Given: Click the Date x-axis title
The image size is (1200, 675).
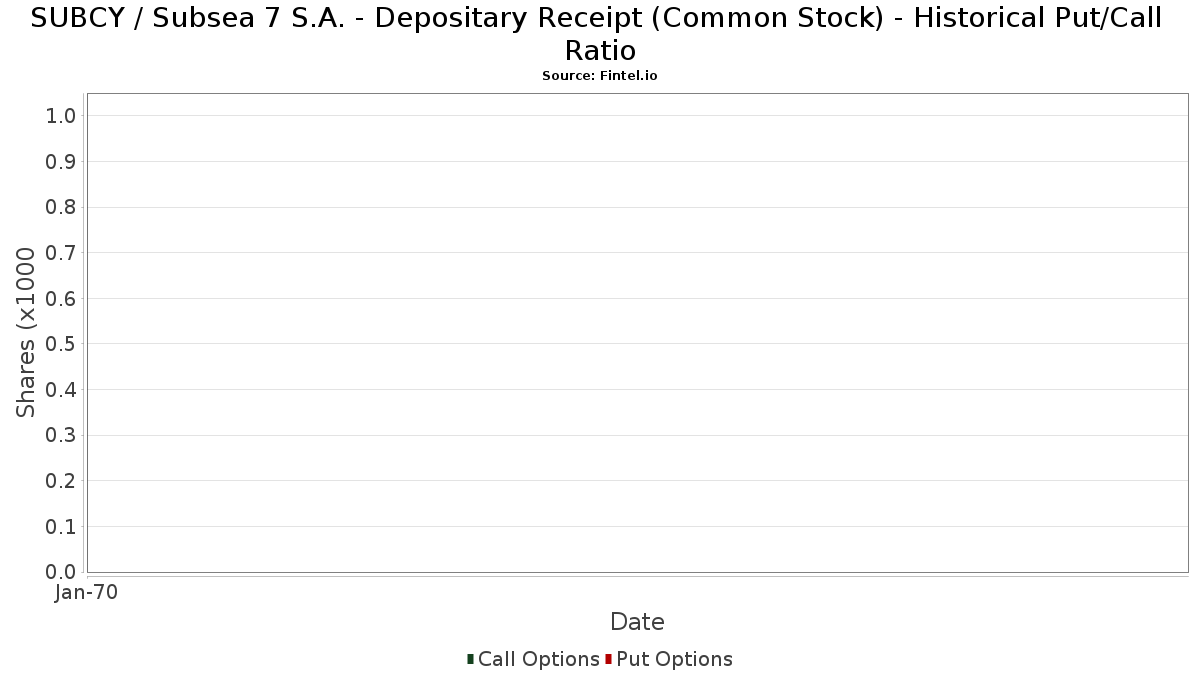Looking at the screenshot, I should [x=637, y=622].
